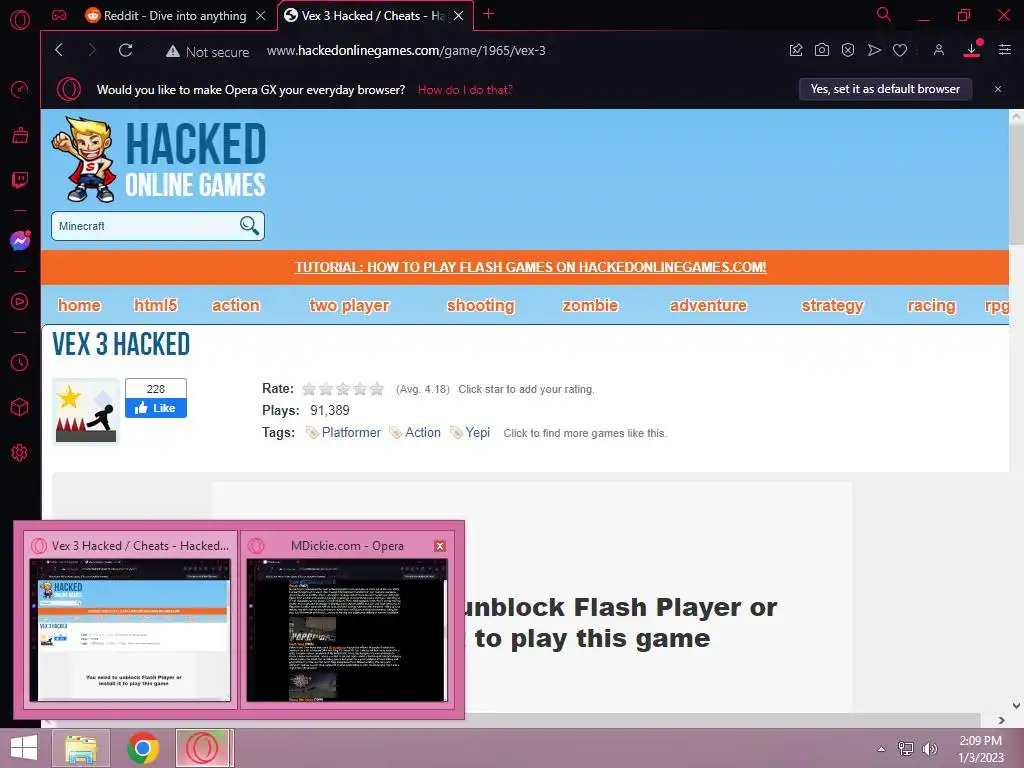Open History clock icon in sidebar
This screenshot has height=768, width=1024.
tap(20, 362)
